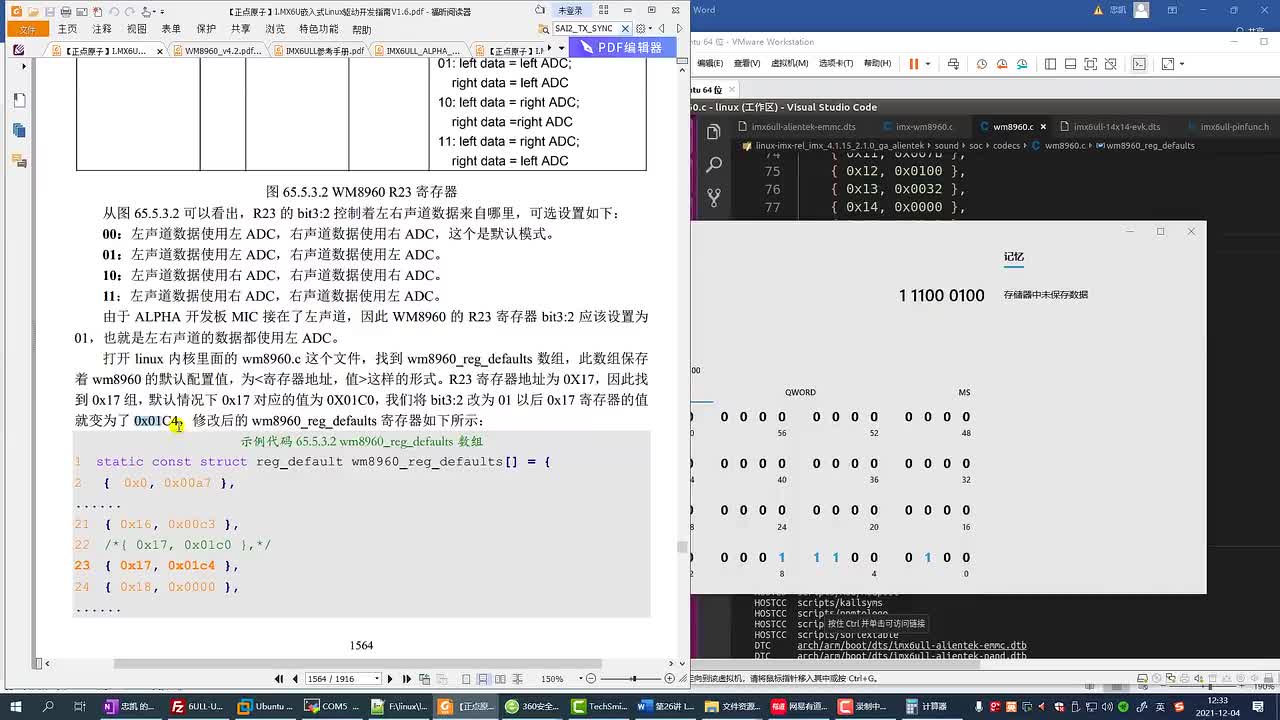Click imx6ull-alientek-emmc.dtb link in terminal

[x=912, y=646]
